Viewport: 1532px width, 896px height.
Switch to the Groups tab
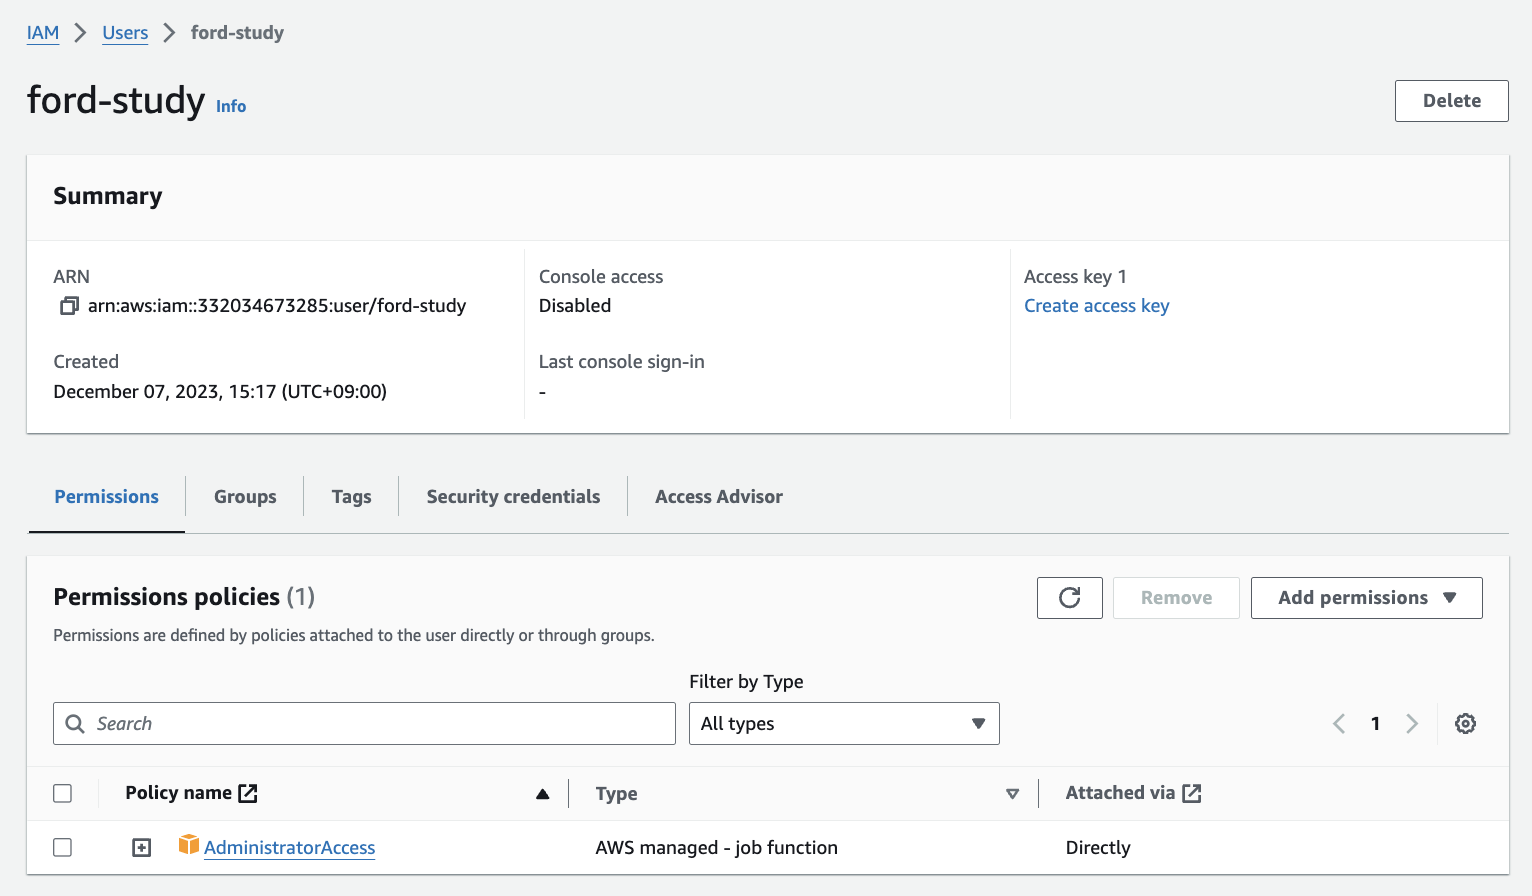245,497
